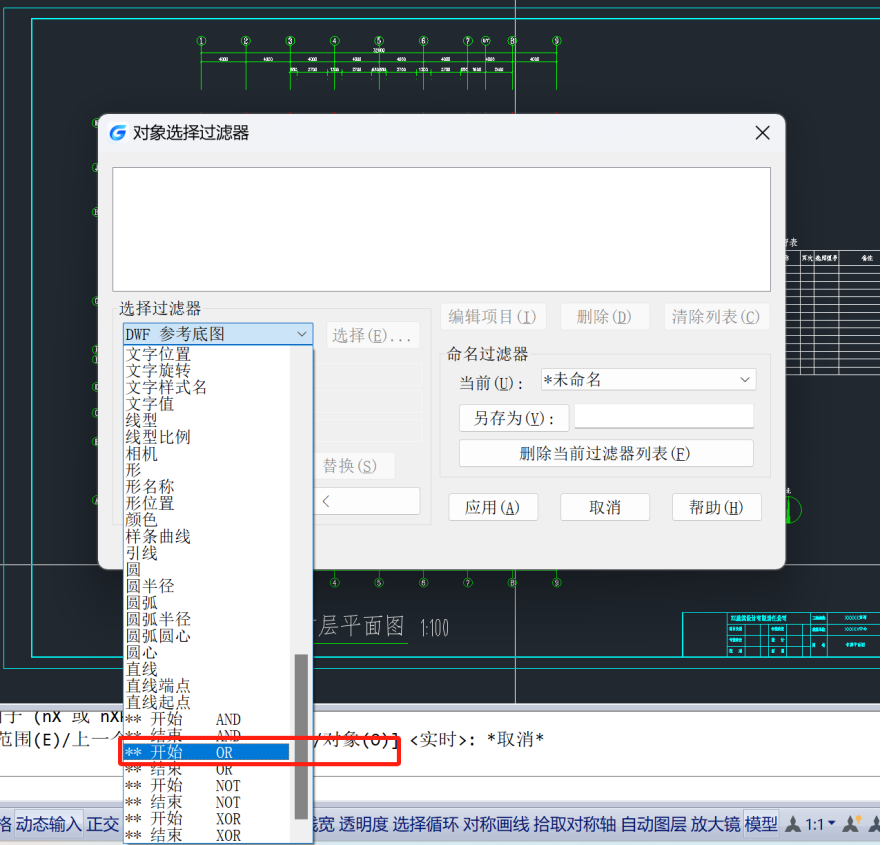881x845 pixels.
Task: Collapse the DWF 参考底图 filter dropdown
Action: 301,335
